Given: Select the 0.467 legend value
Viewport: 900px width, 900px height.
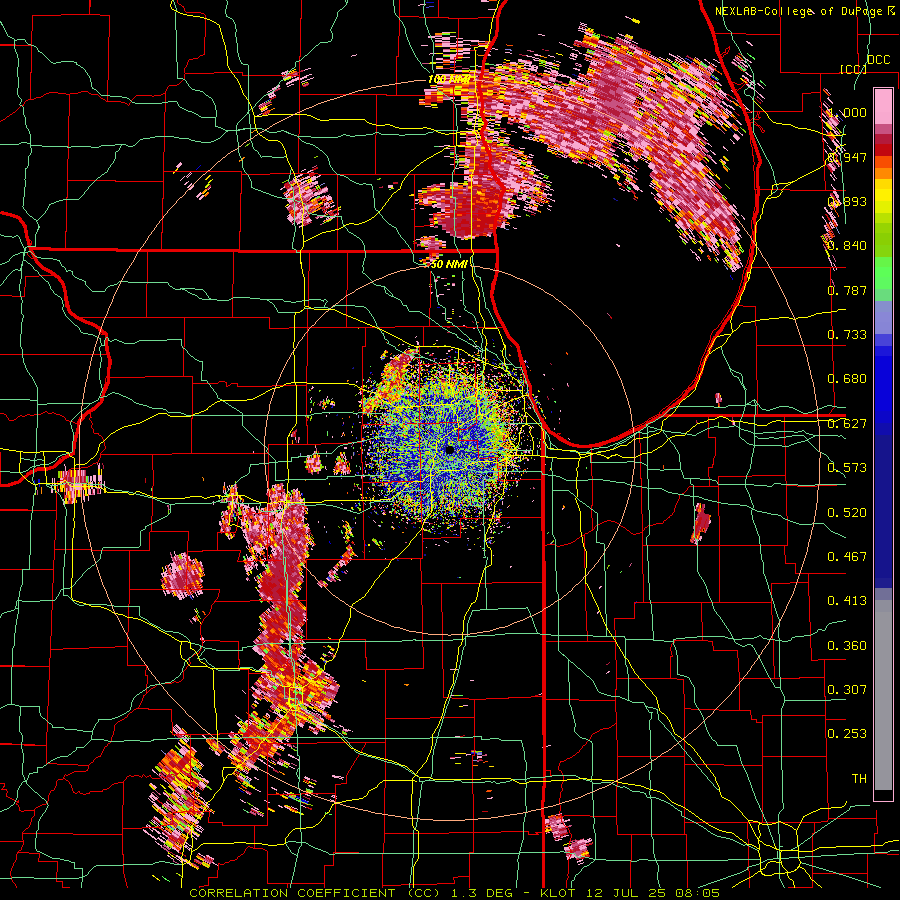Looking at the screenshot, I should coord(847,557).
